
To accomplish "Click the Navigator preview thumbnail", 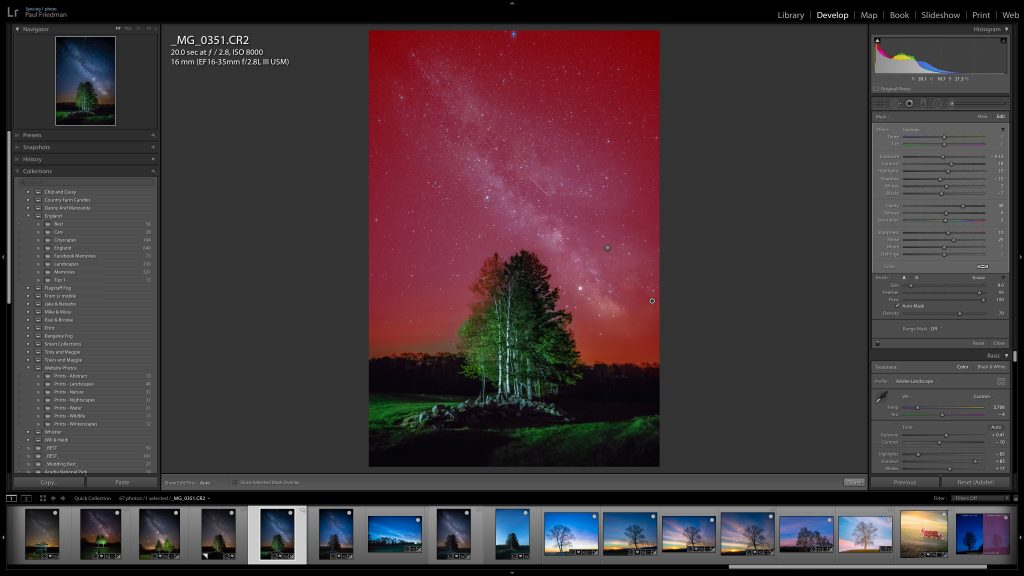I will (86, 81).
